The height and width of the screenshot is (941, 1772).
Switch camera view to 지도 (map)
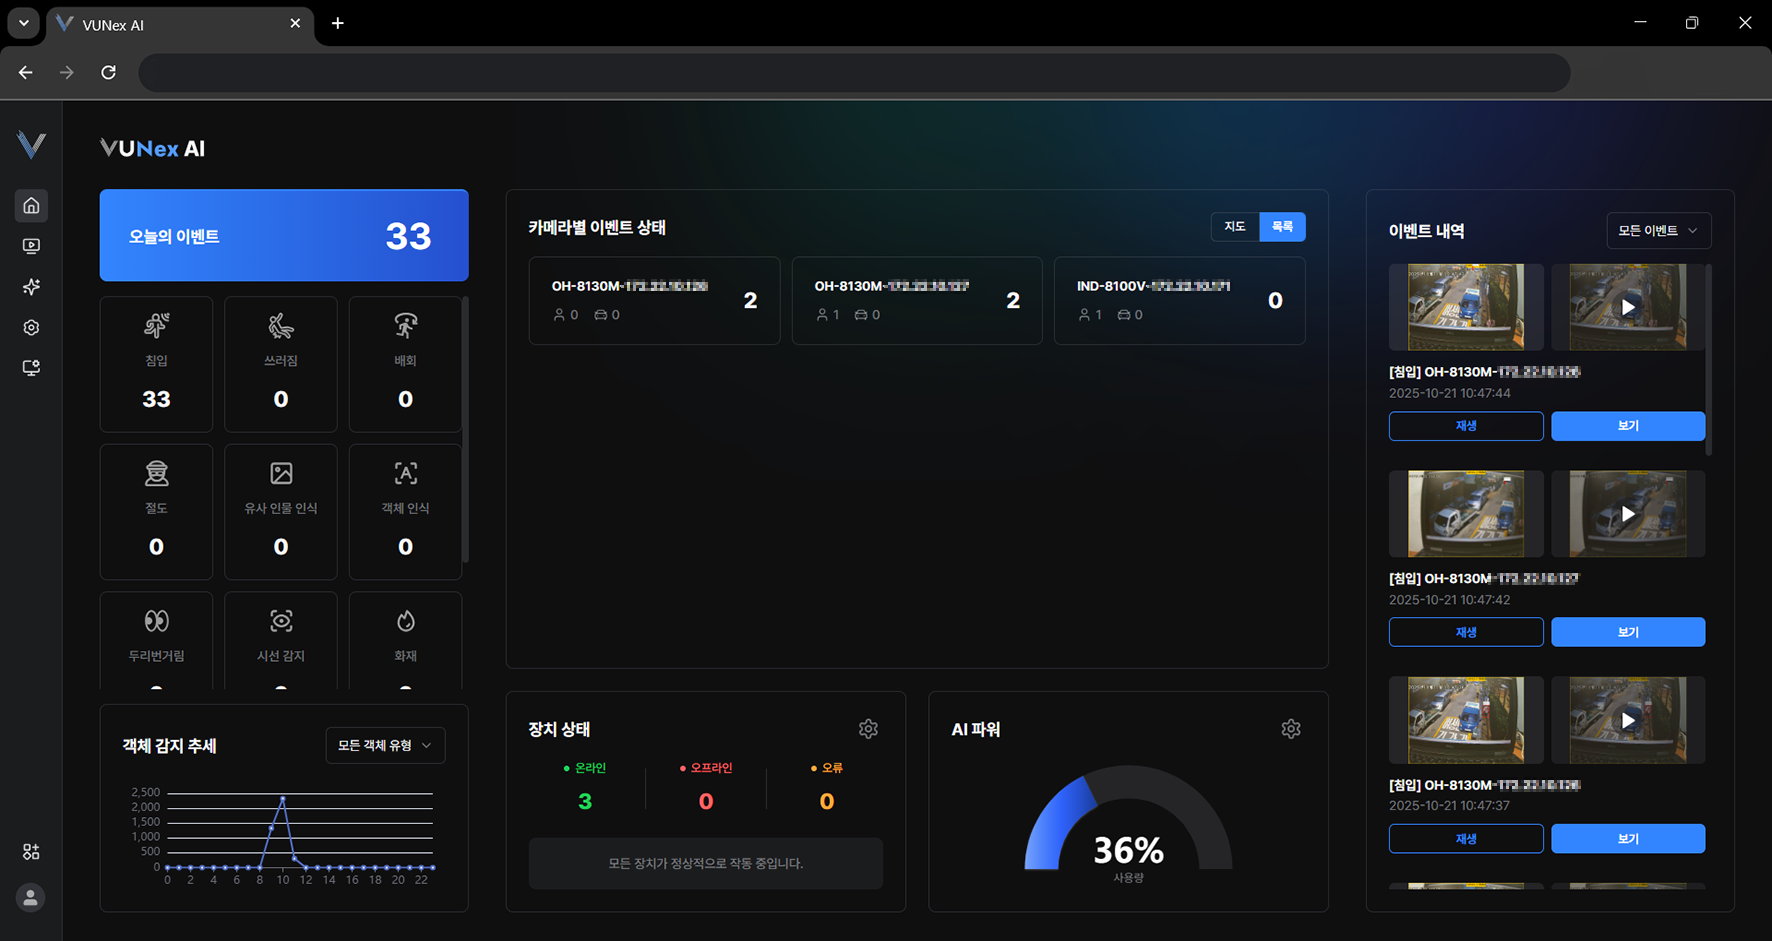tap(1235, 227)
